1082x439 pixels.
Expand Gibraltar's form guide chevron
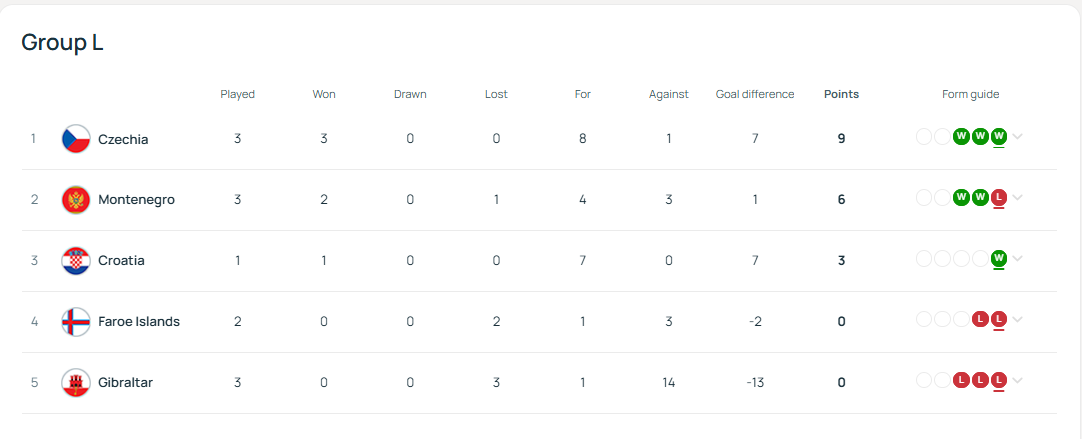[x=1018, y=380]
